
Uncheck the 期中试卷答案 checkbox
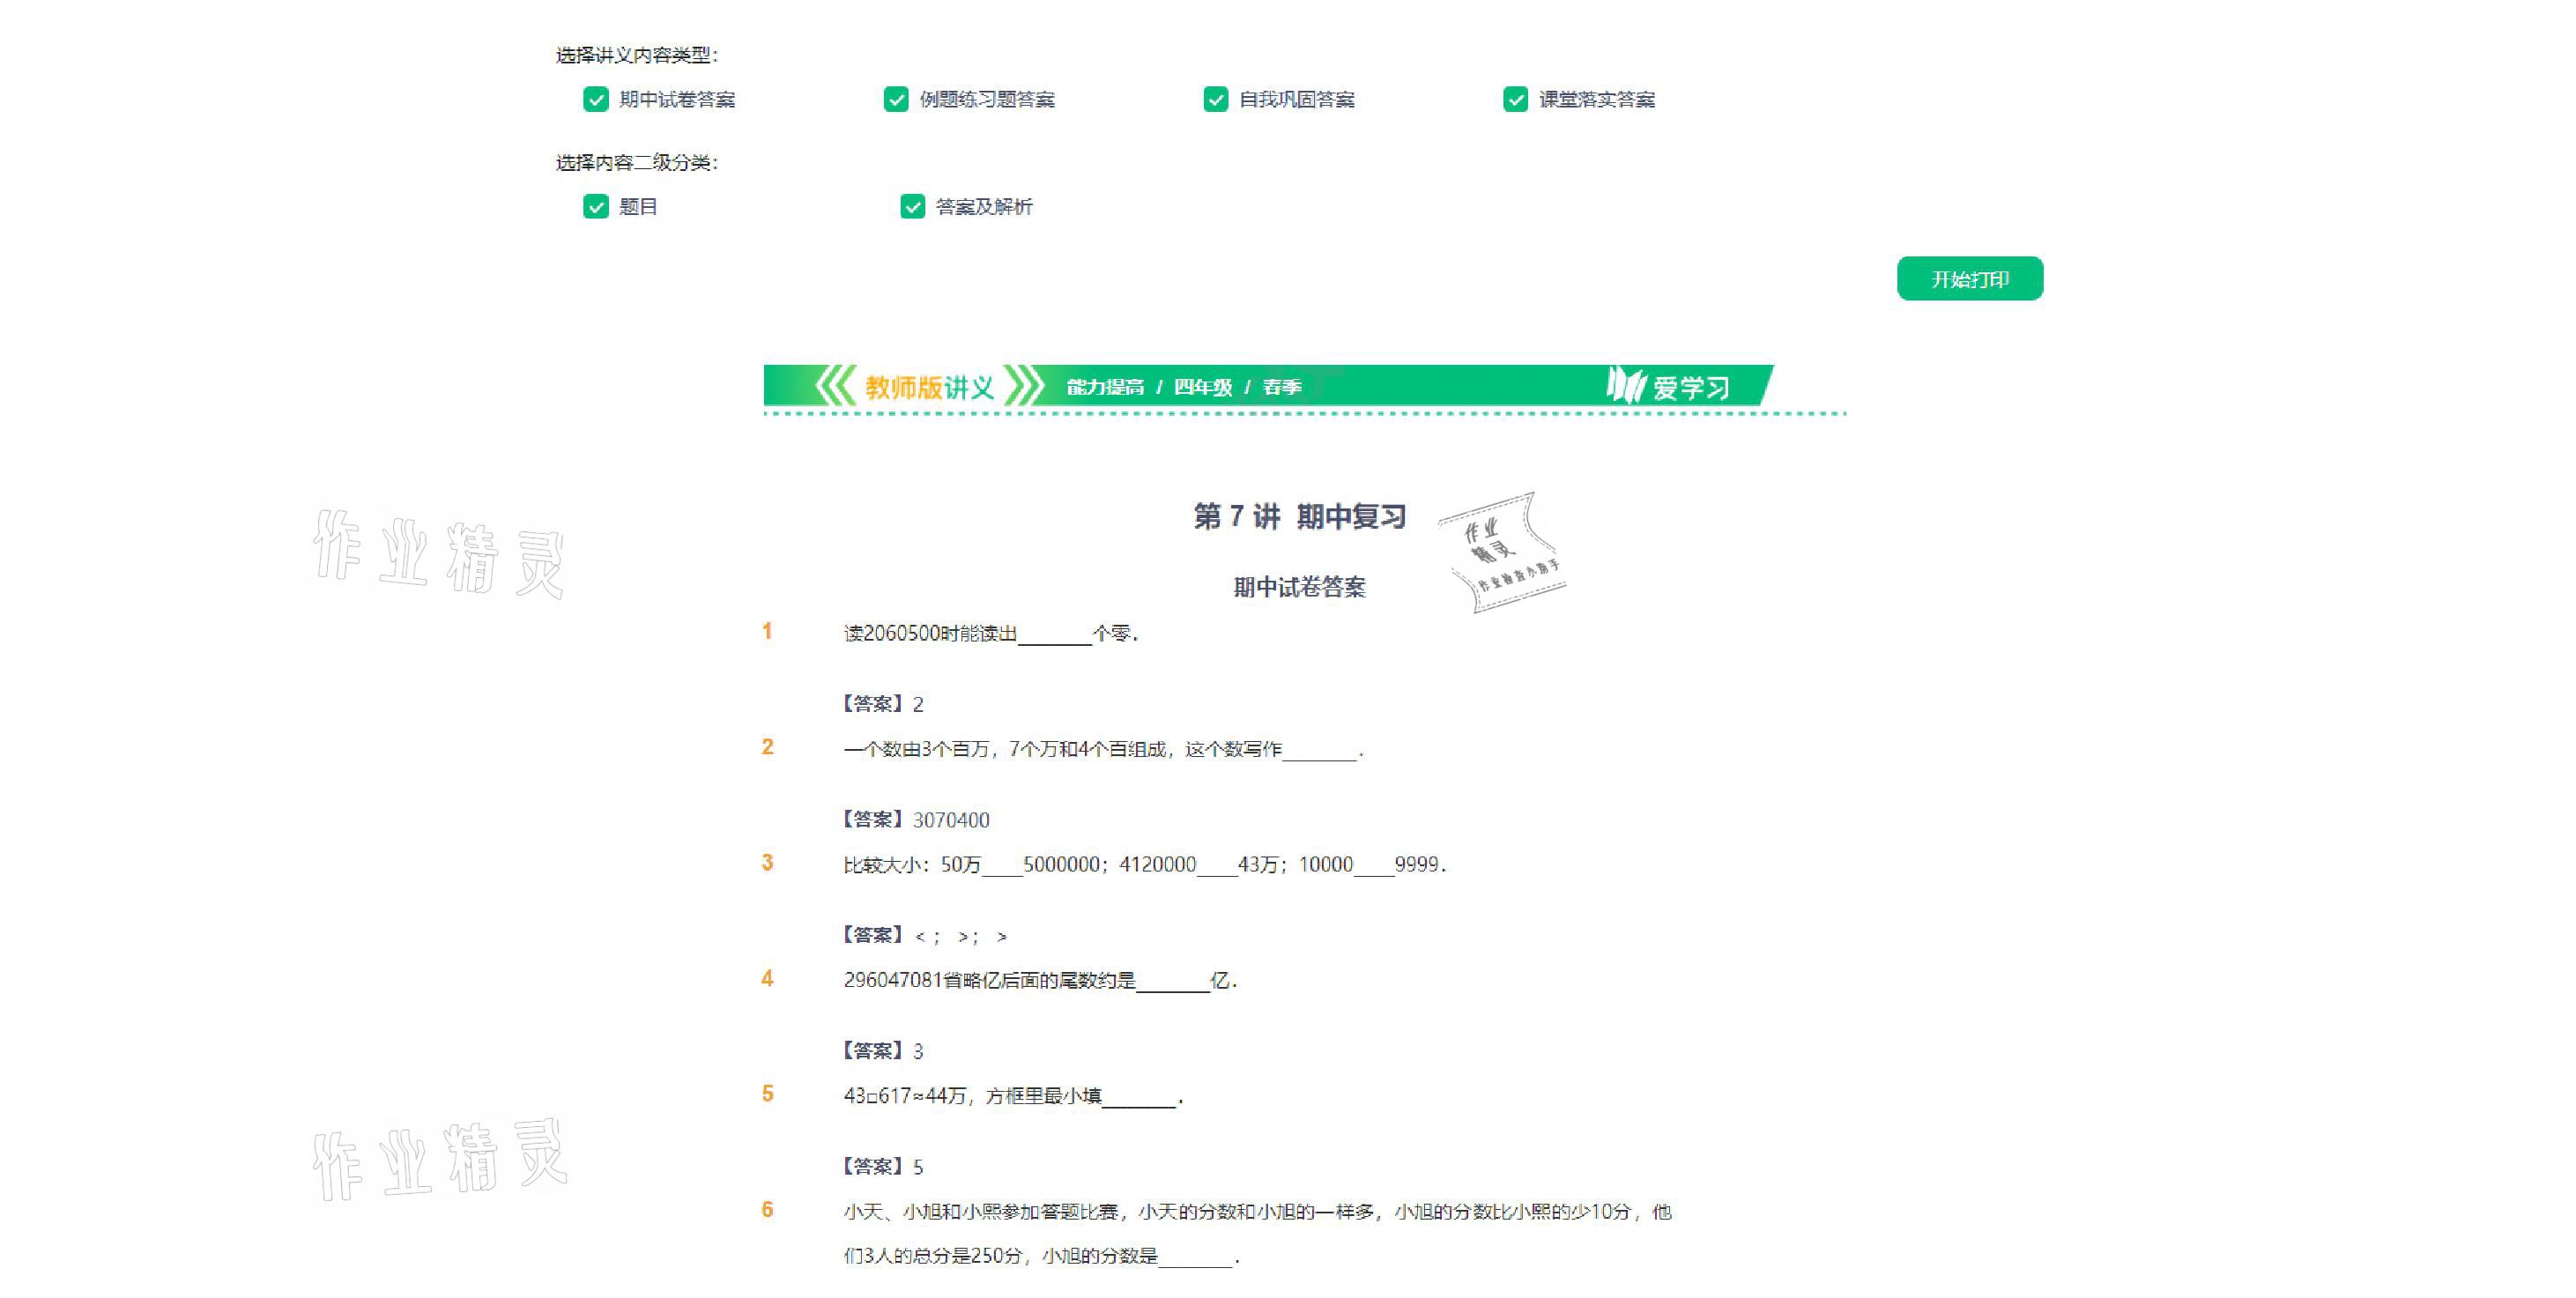[x=596, y=100]
